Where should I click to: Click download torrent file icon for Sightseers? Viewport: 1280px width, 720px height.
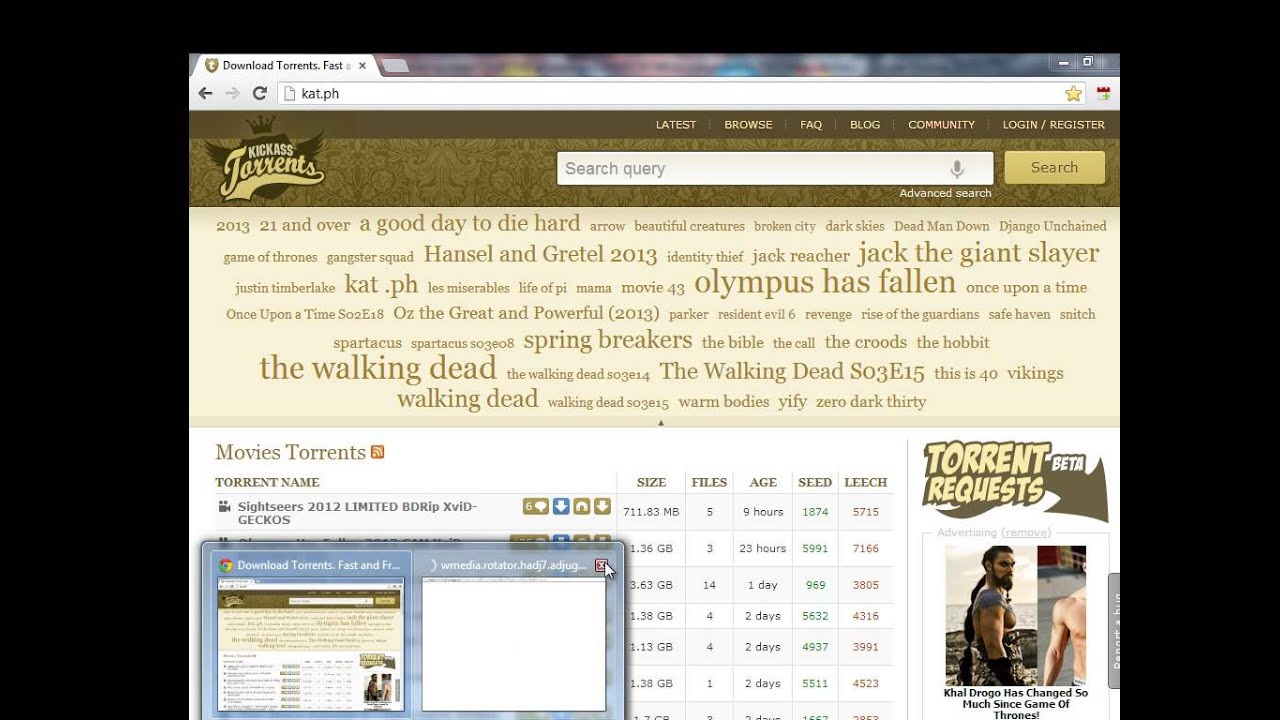click(602, 507)
